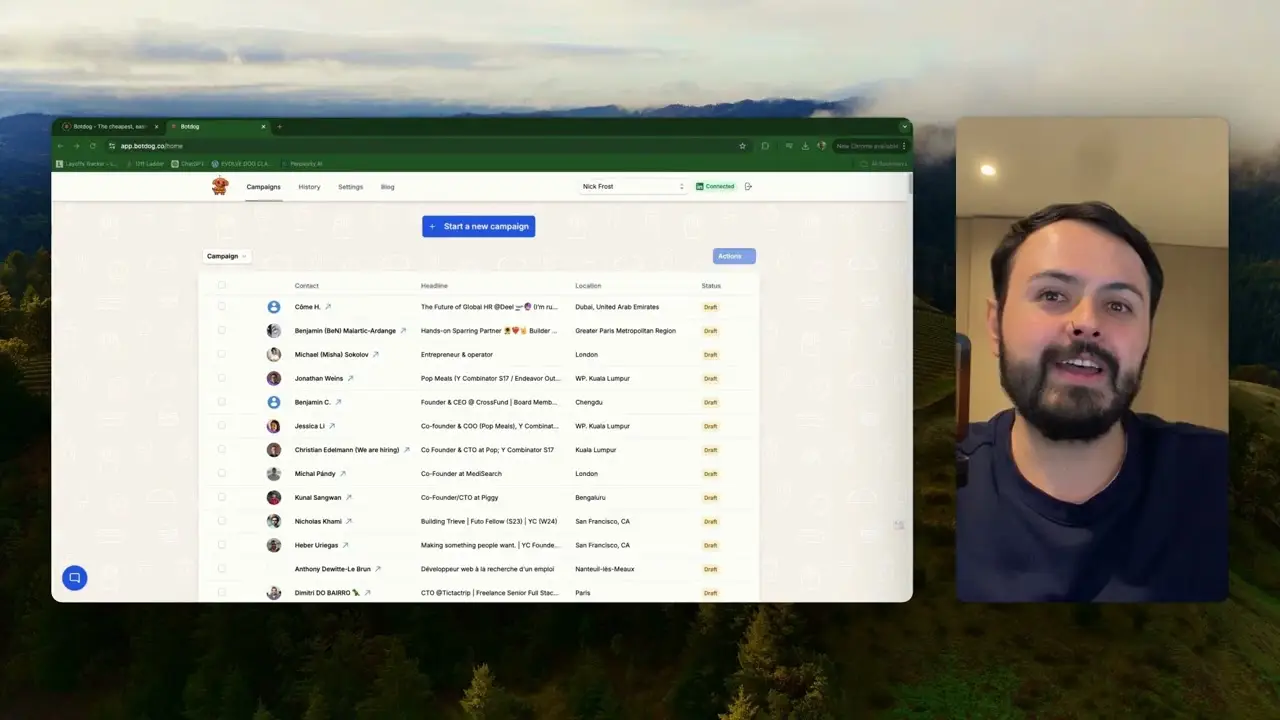Open Michal Pándy's external profile arrow

(x=343, y=474)
